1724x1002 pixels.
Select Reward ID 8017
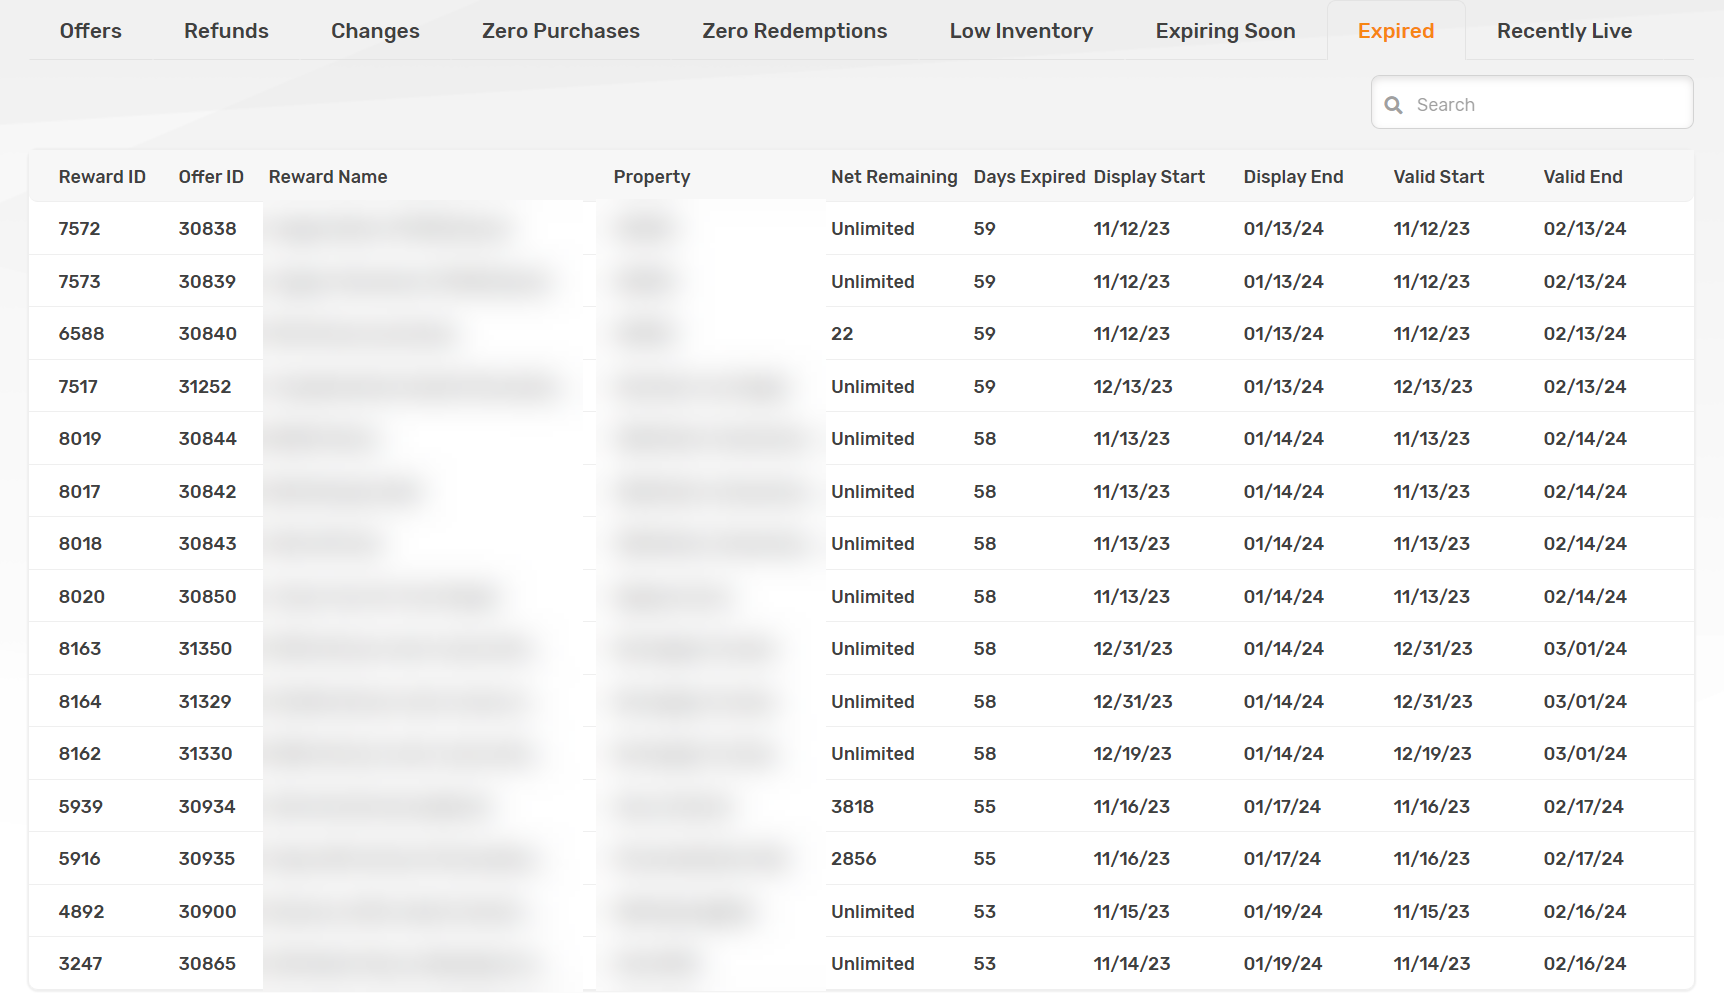point(79,492)
